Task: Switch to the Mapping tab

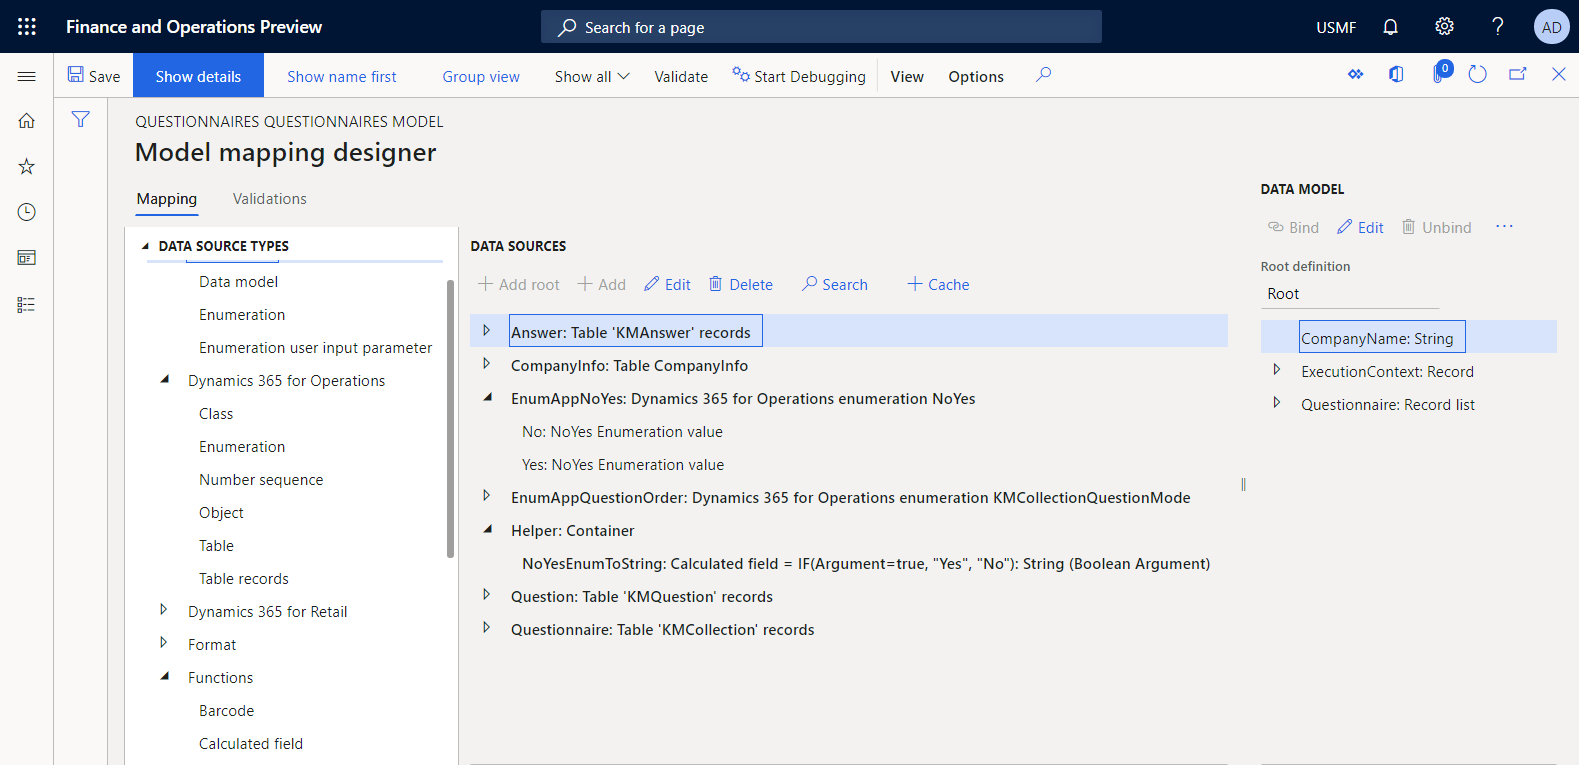Action: (x=167, y=199)
